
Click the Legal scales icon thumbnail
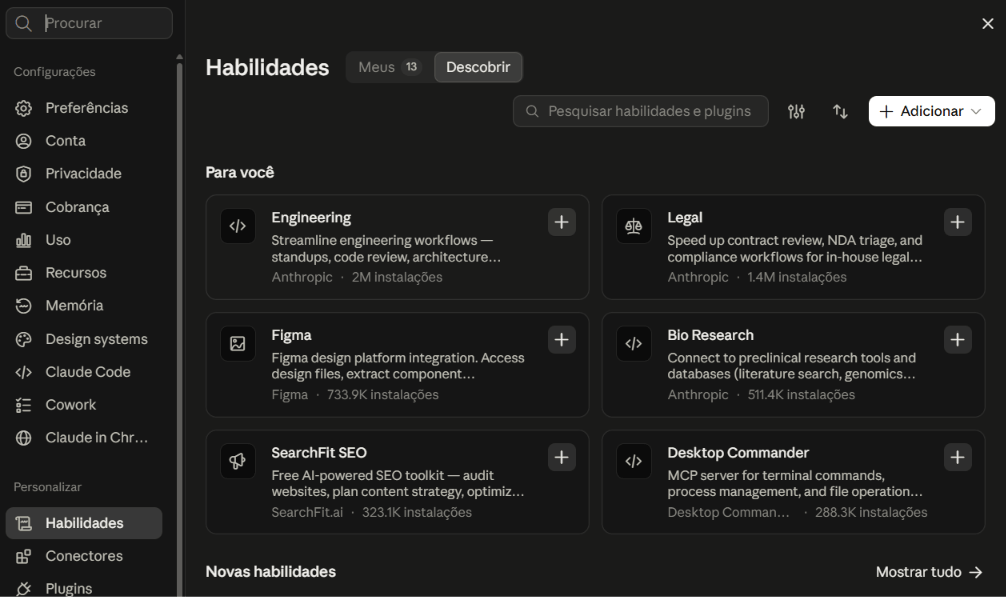pyautogui.click(x=633, y=226)
